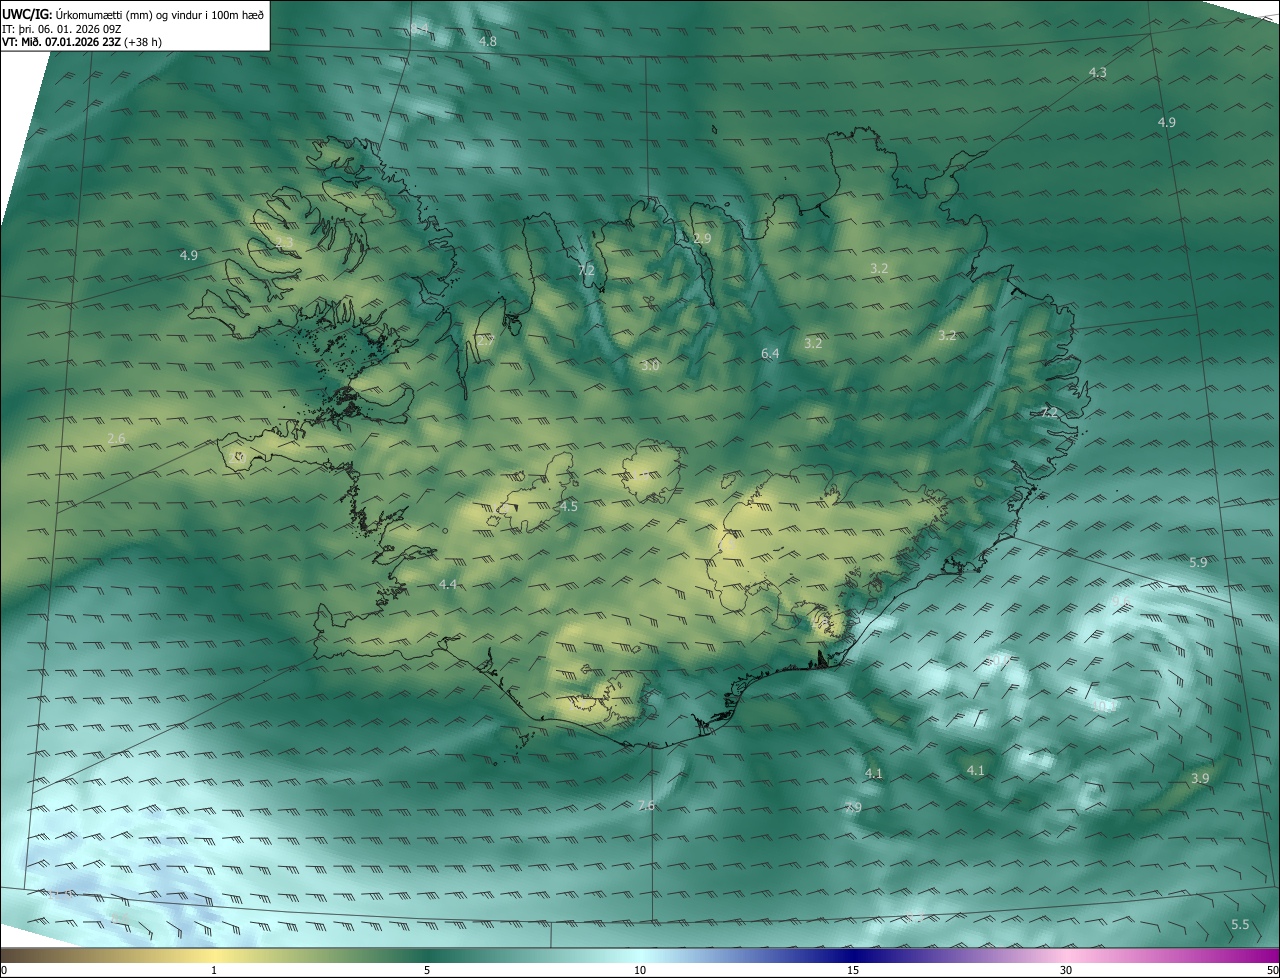1280x978 pixels.
Task: Click the 2.9 value label
Action: 702,238
